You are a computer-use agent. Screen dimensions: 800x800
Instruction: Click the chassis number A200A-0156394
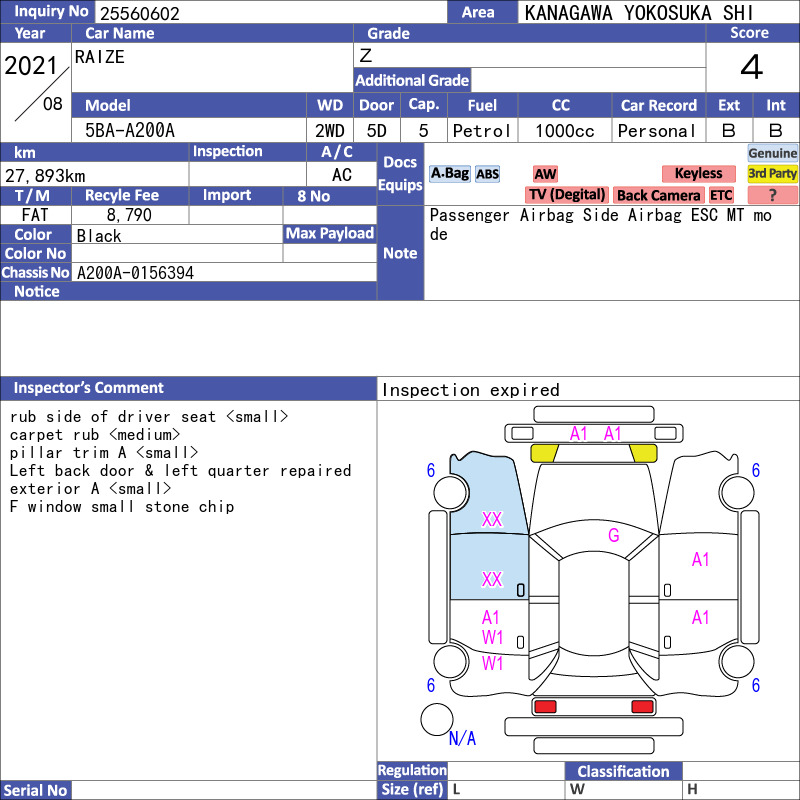pos(135,273)
